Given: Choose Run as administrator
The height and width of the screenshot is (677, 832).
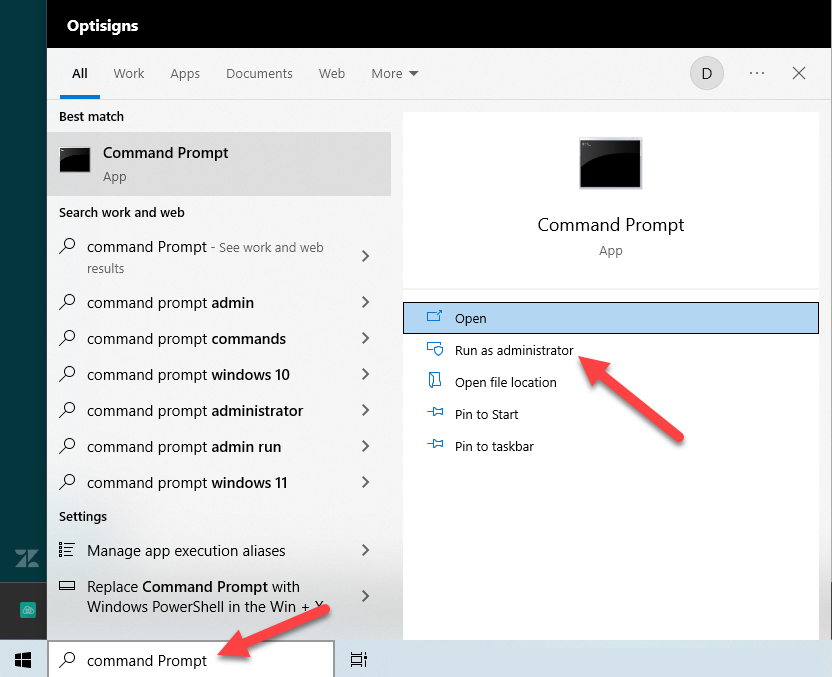Looking at the screenshot, I should click(610, 350).
